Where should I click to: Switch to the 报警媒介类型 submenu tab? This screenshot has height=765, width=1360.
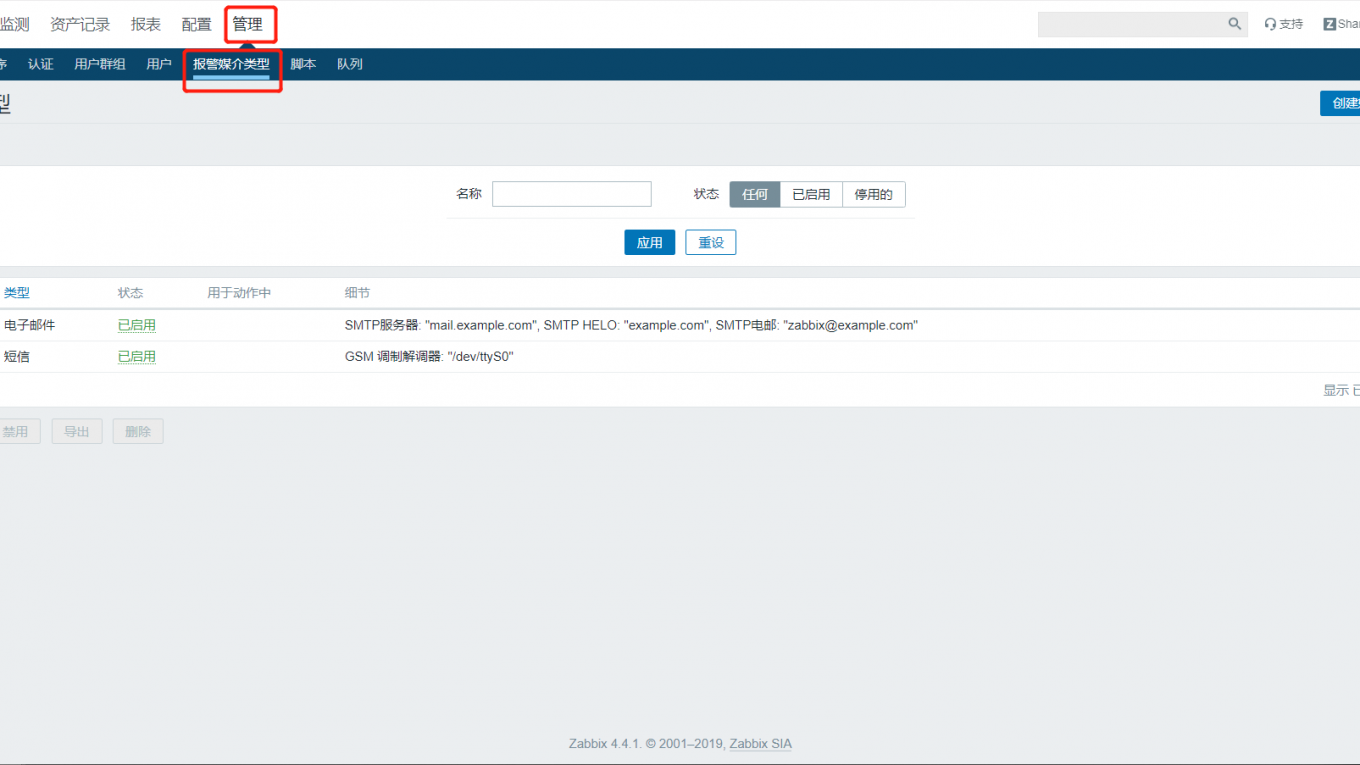pos(231,64)
